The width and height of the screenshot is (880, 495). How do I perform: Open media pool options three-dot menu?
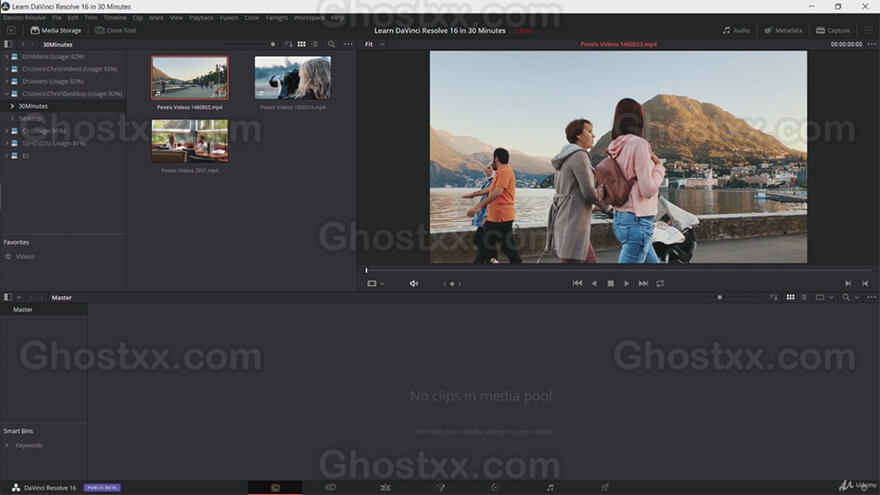(871, 297)
